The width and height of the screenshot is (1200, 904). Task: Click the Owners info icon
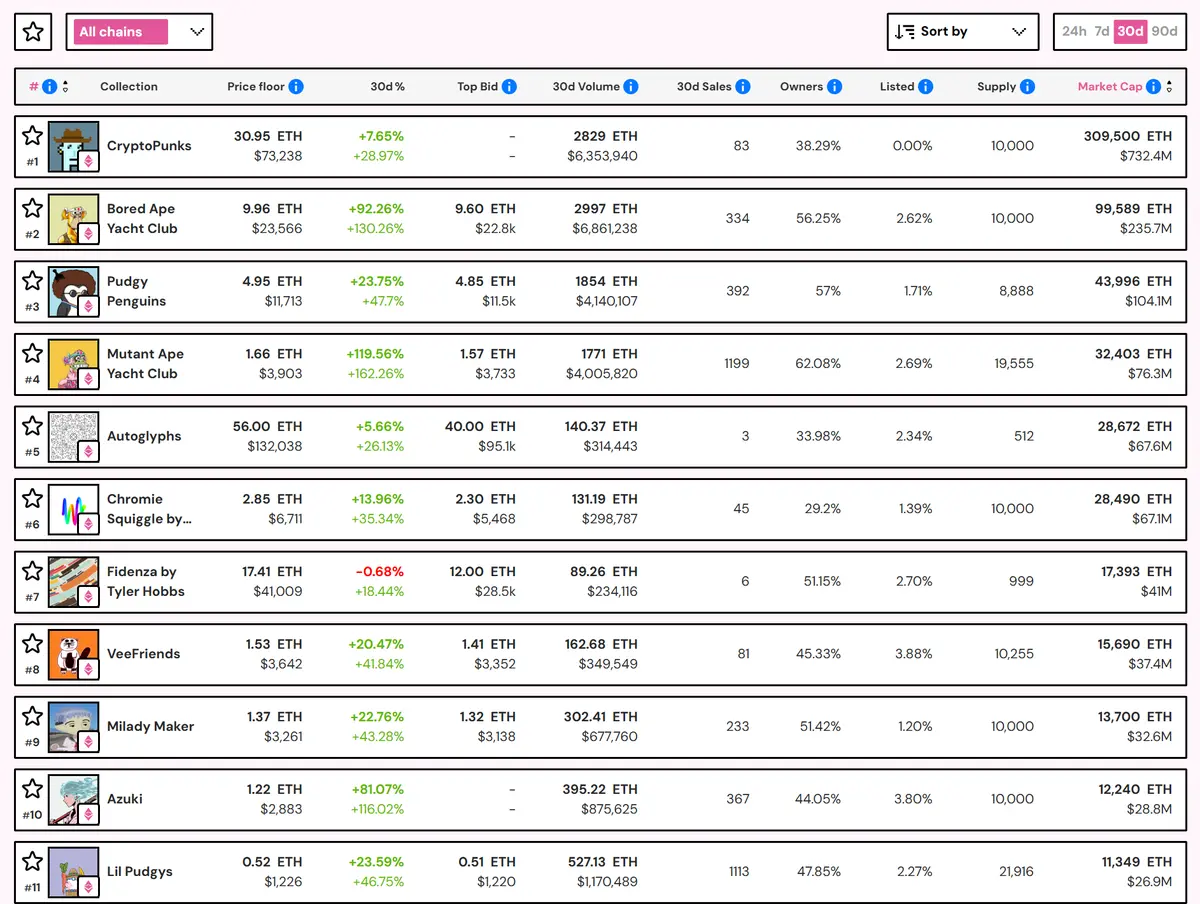pos(834,87)
